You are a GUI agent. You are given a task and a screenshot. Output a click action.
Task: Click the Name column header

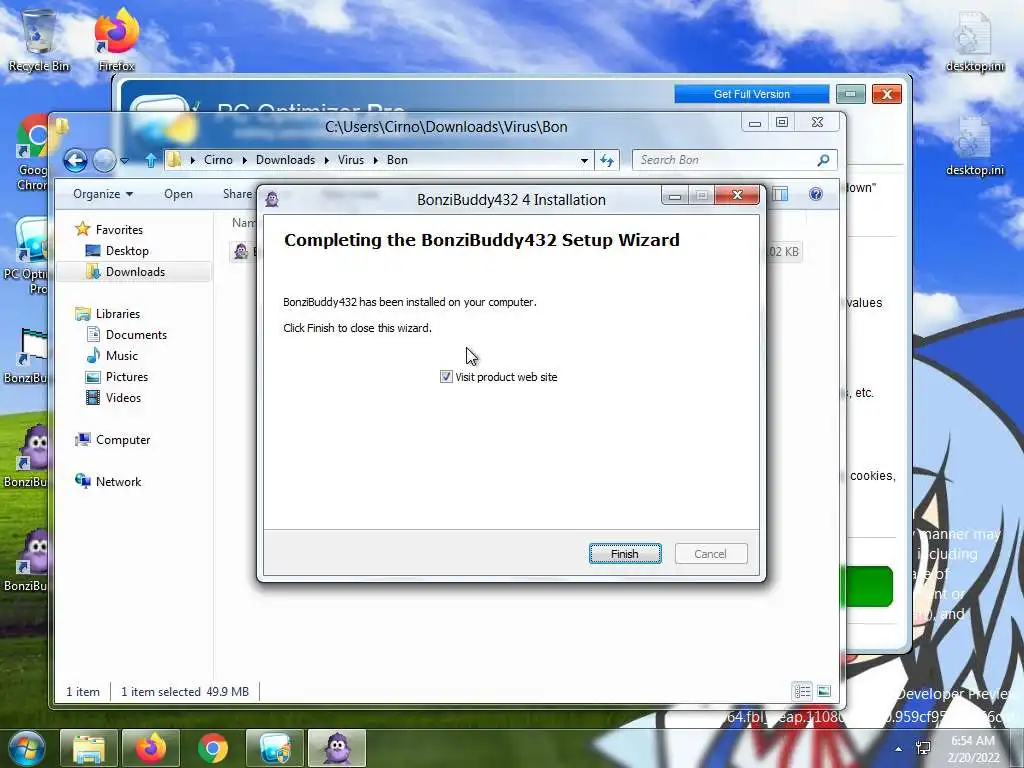pyautogui.click(x=244, y=223)
